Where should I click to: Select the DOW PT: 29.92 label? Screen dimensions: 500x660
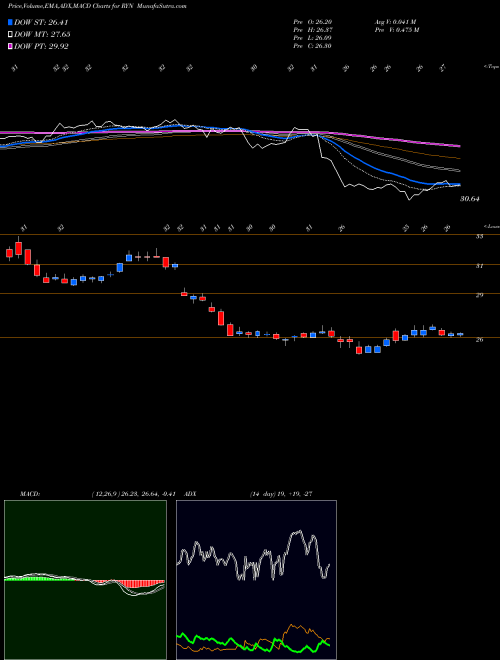[42, 46]
